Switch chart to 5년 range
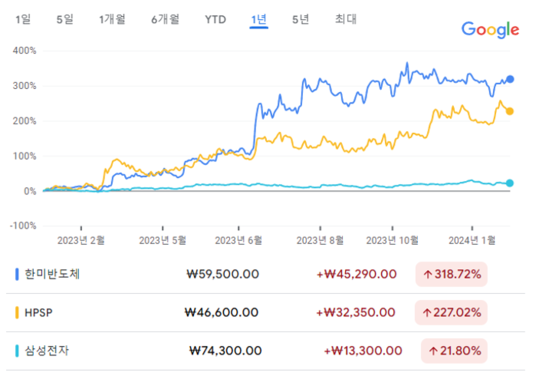 click(x=301, y=20)
